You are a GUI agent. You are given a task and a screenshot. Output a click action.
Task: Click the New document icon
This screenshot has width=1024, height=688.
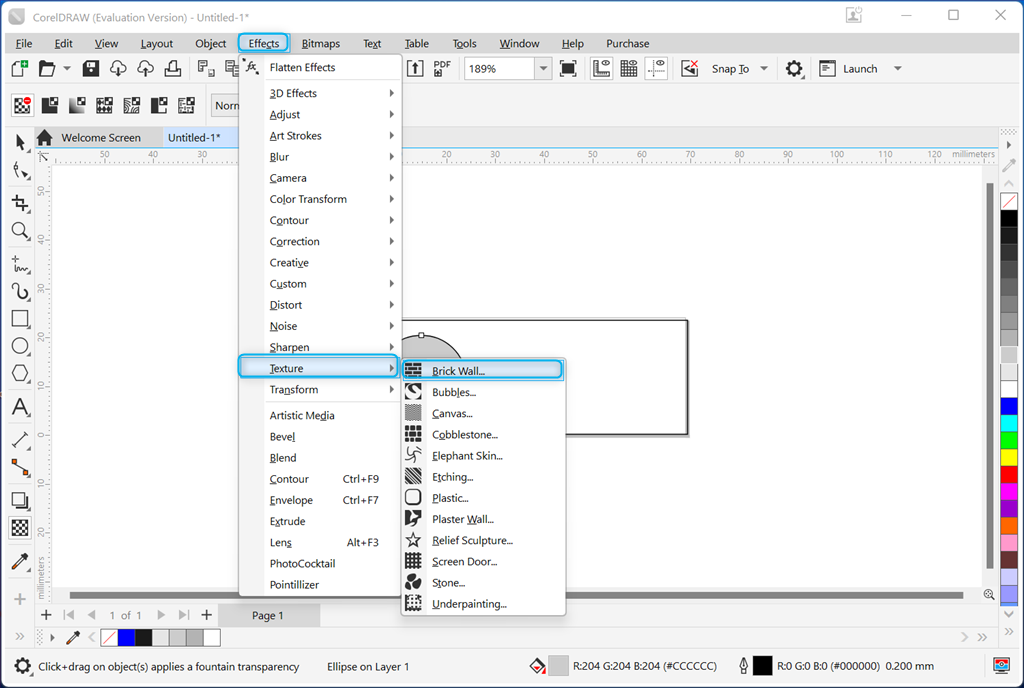click(x=20, y=69)
